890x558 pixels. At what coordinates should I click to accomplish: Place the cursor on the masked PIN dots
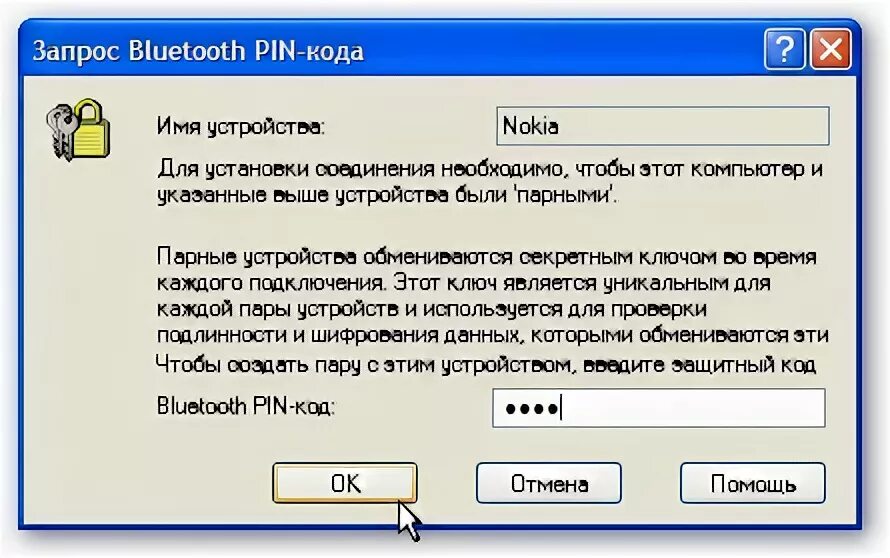[532, 408]
